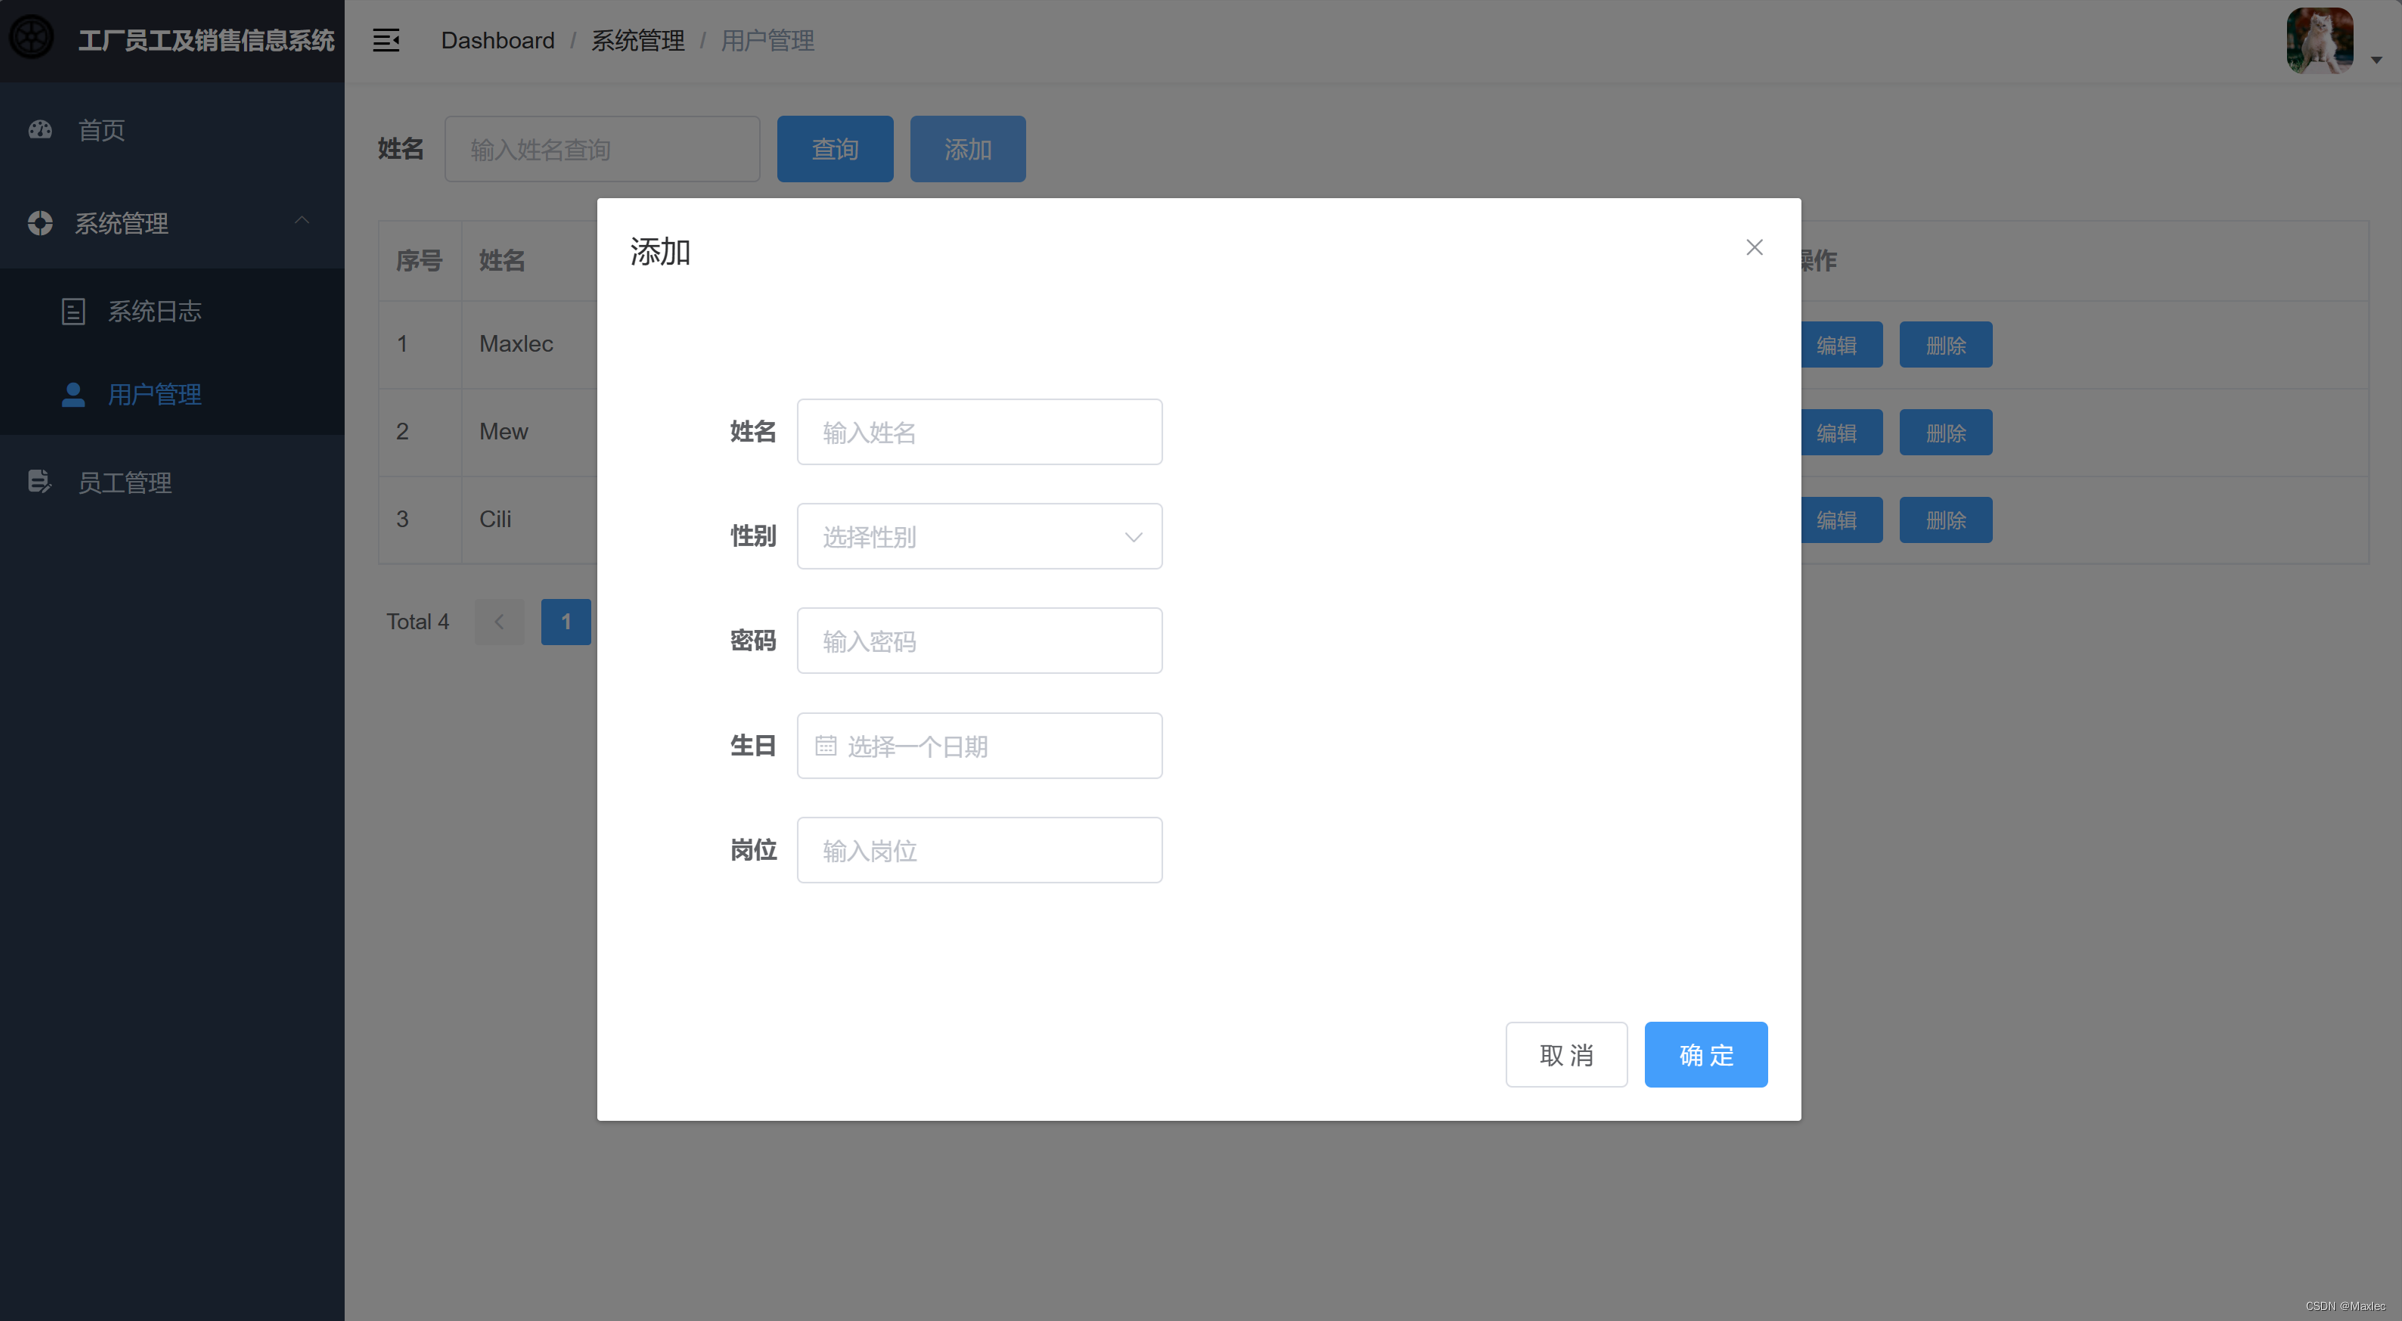
Task: Click the hamburger sidebar collapse icon
Action: point(386,40)
